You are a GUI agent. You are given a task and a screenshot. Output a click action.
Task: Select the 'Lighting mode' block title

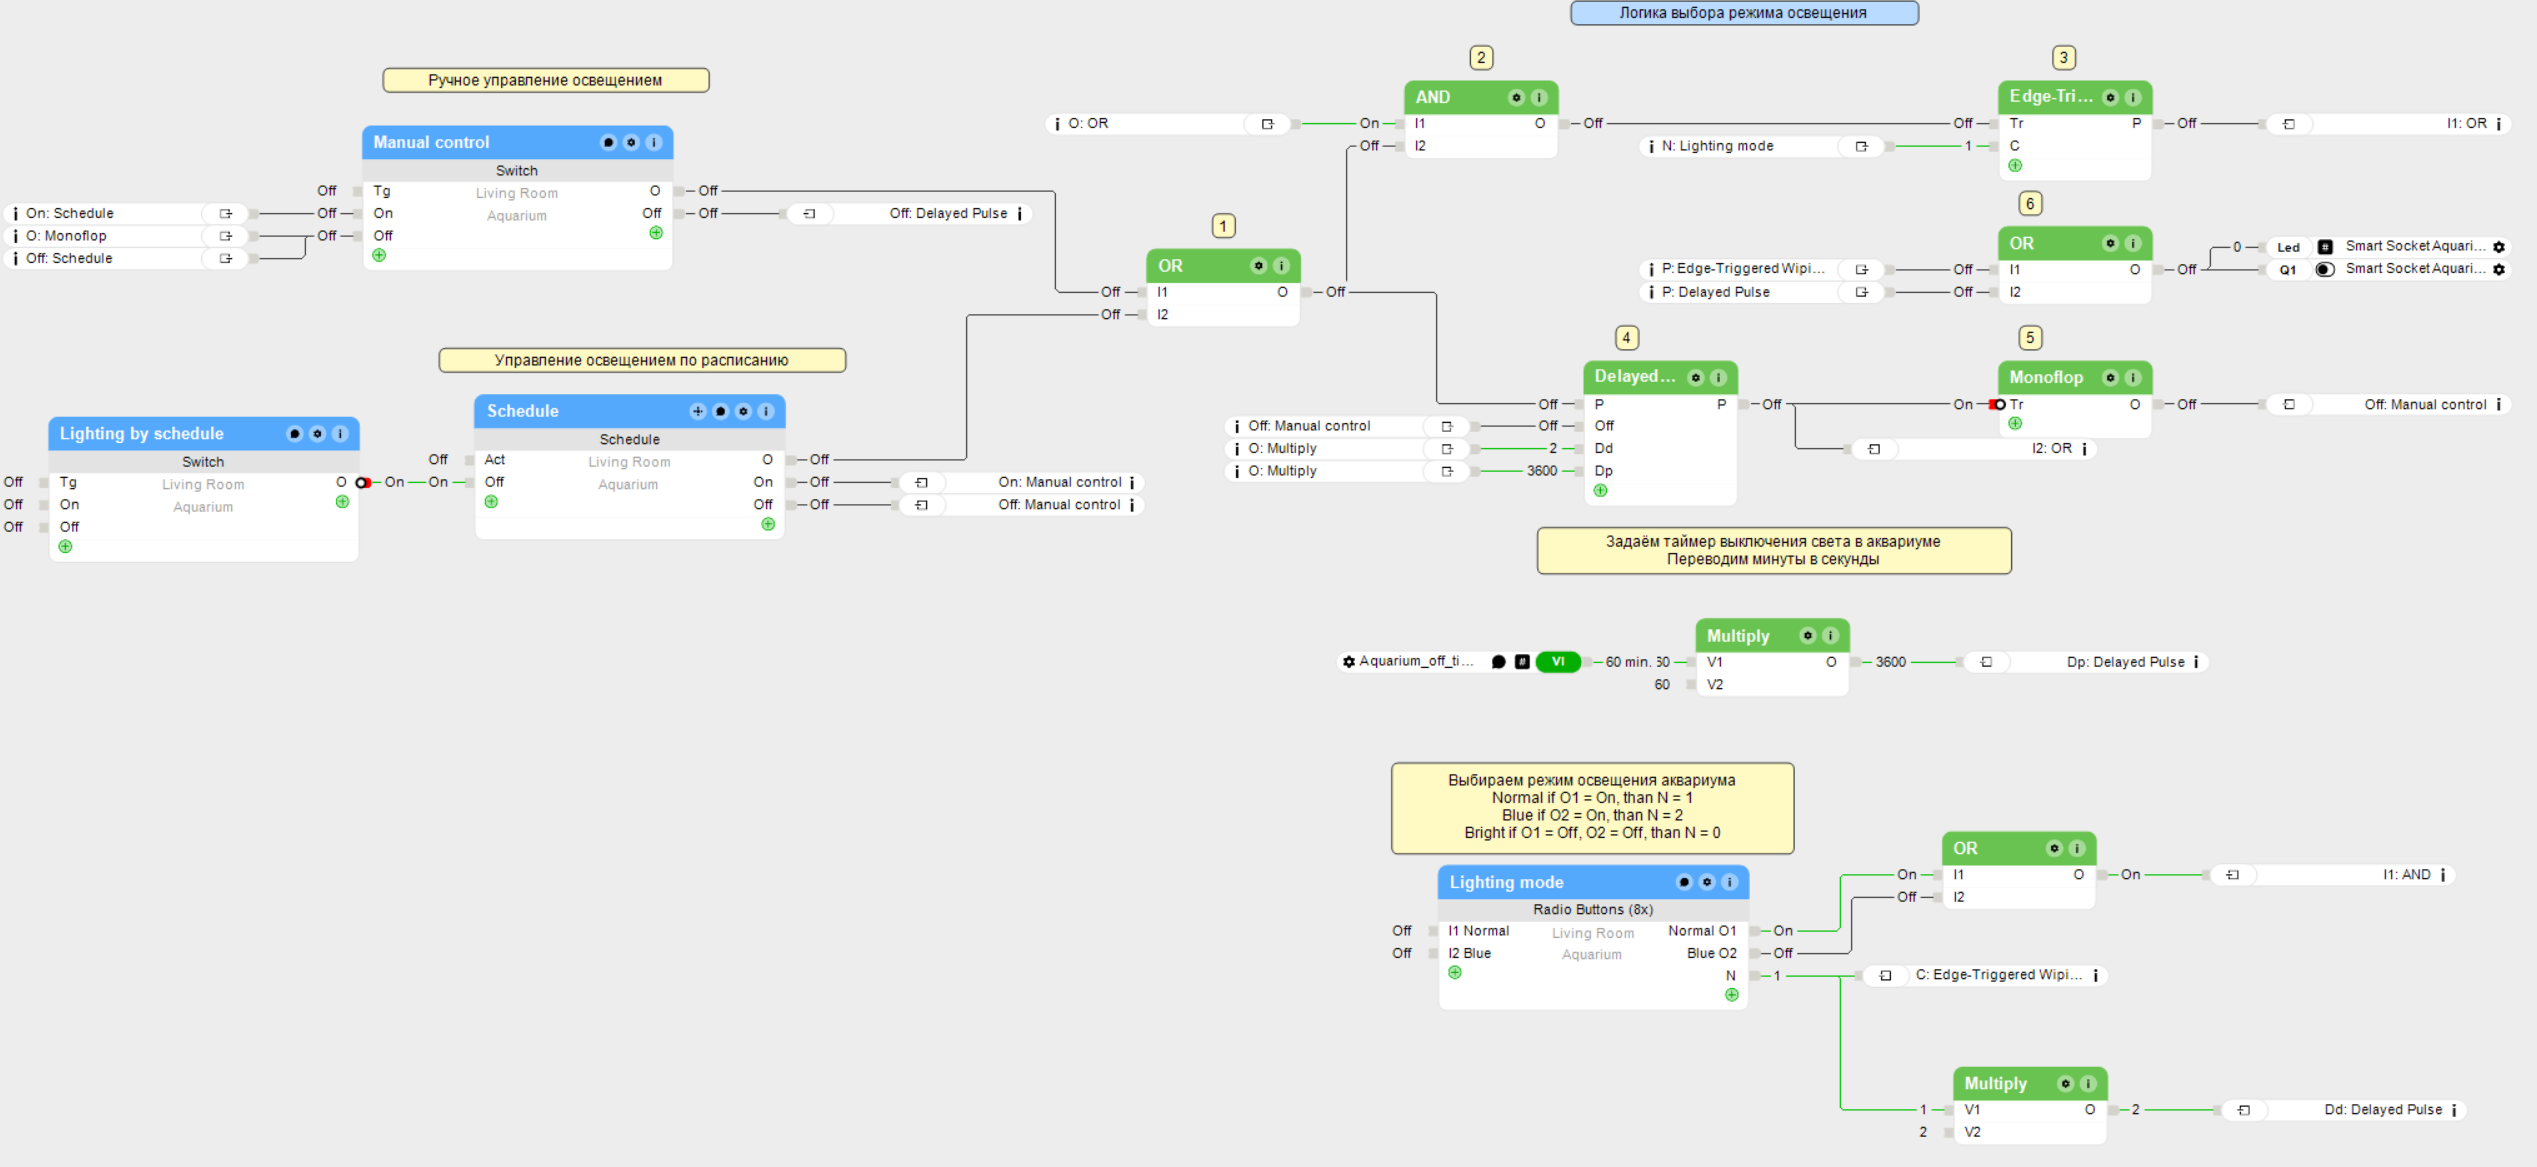coord(1506,882)
